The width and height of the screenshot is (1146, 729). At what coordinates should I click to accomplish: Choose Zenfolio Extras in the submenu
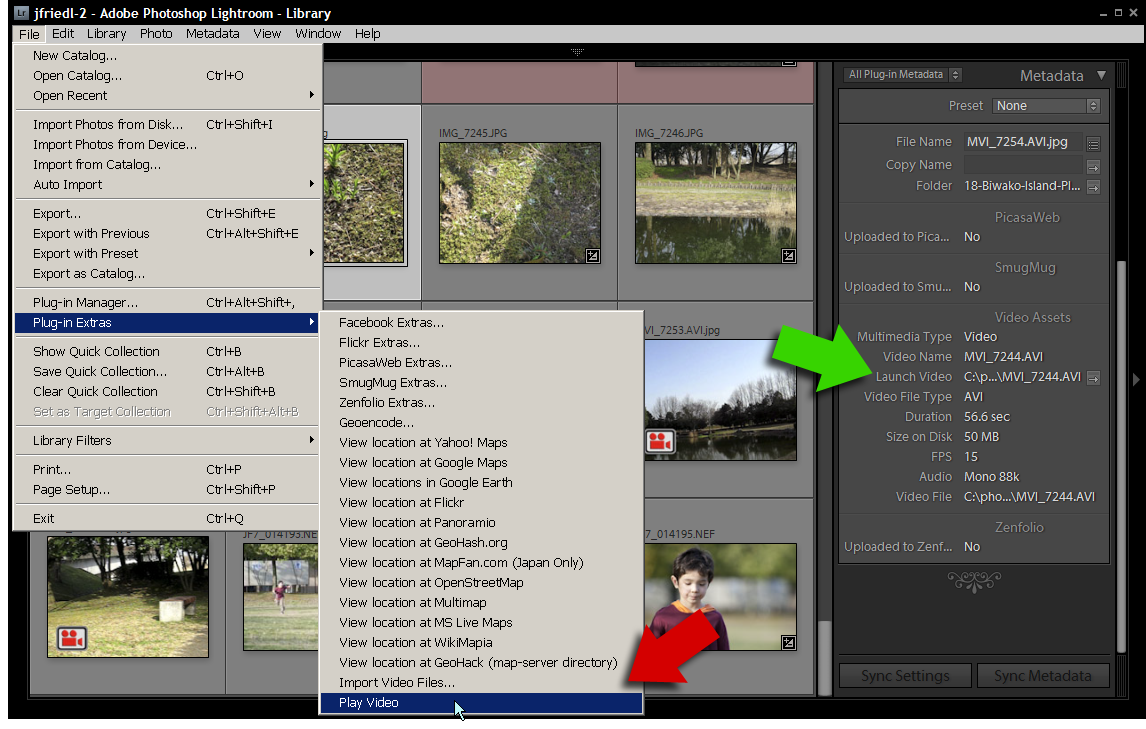point(482,403)
